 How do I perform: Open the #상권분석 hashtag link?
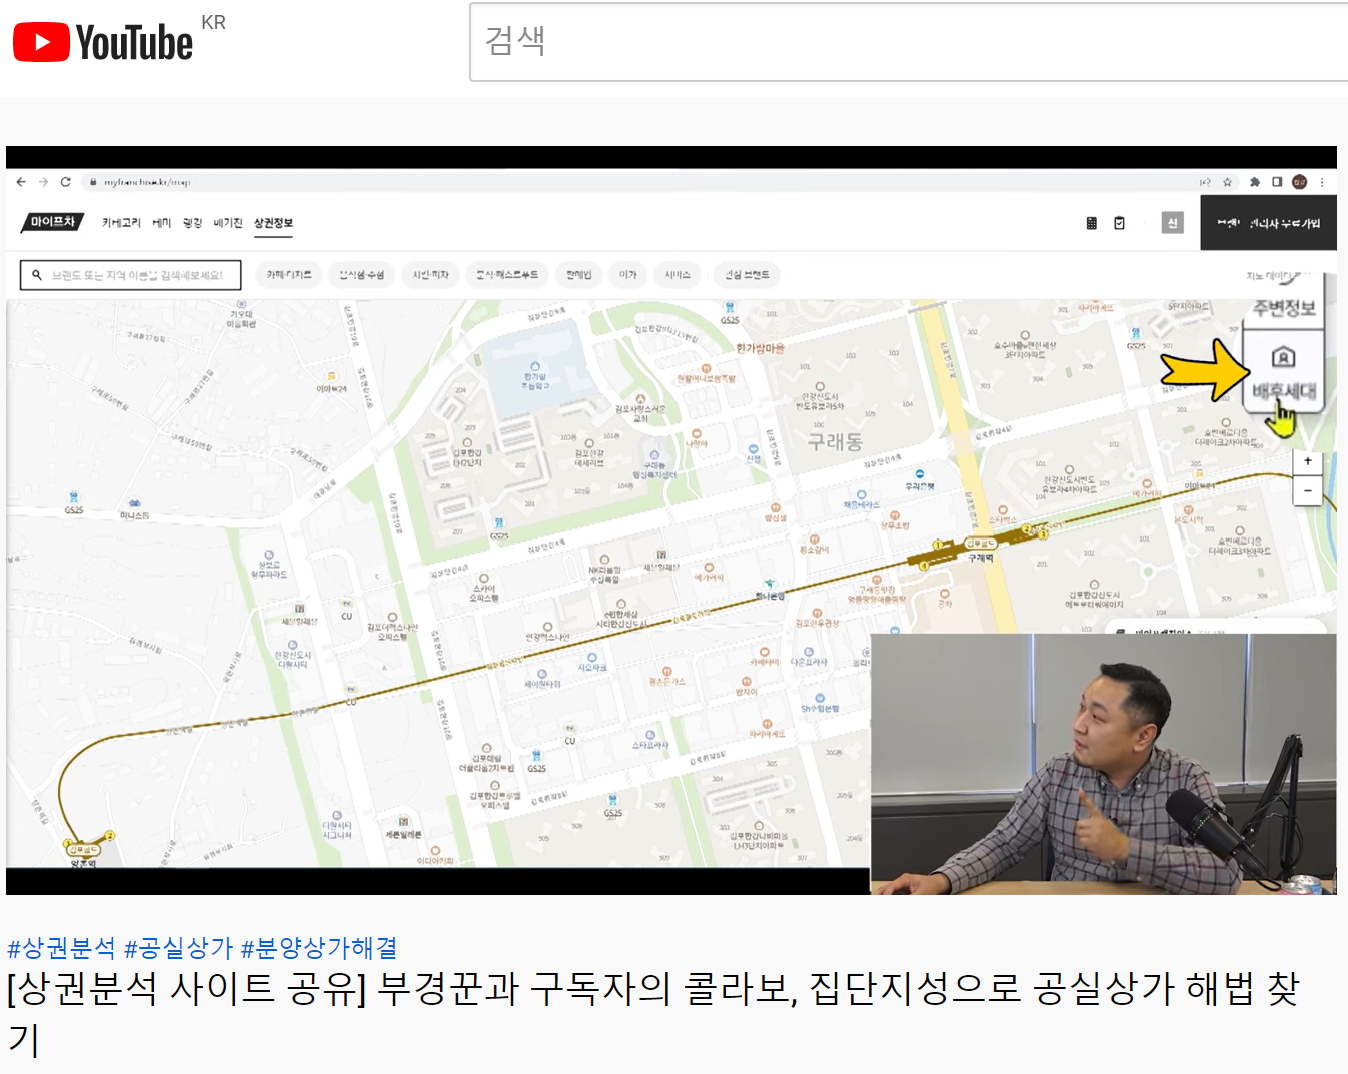61,947
